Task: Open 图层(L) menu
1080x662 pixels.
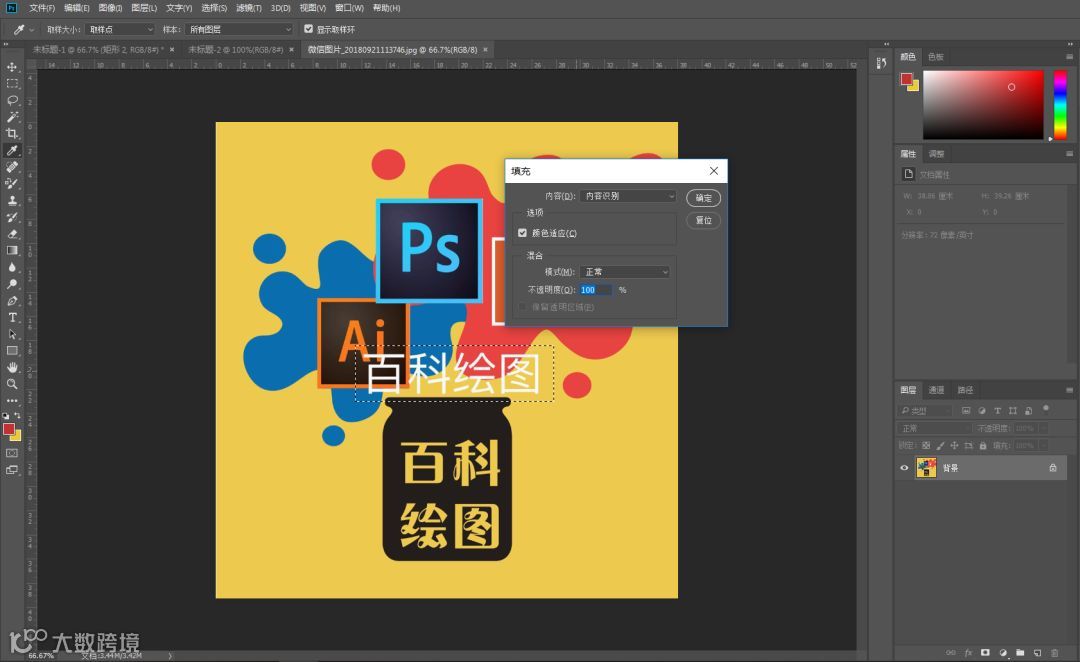Action: (144, 8)
